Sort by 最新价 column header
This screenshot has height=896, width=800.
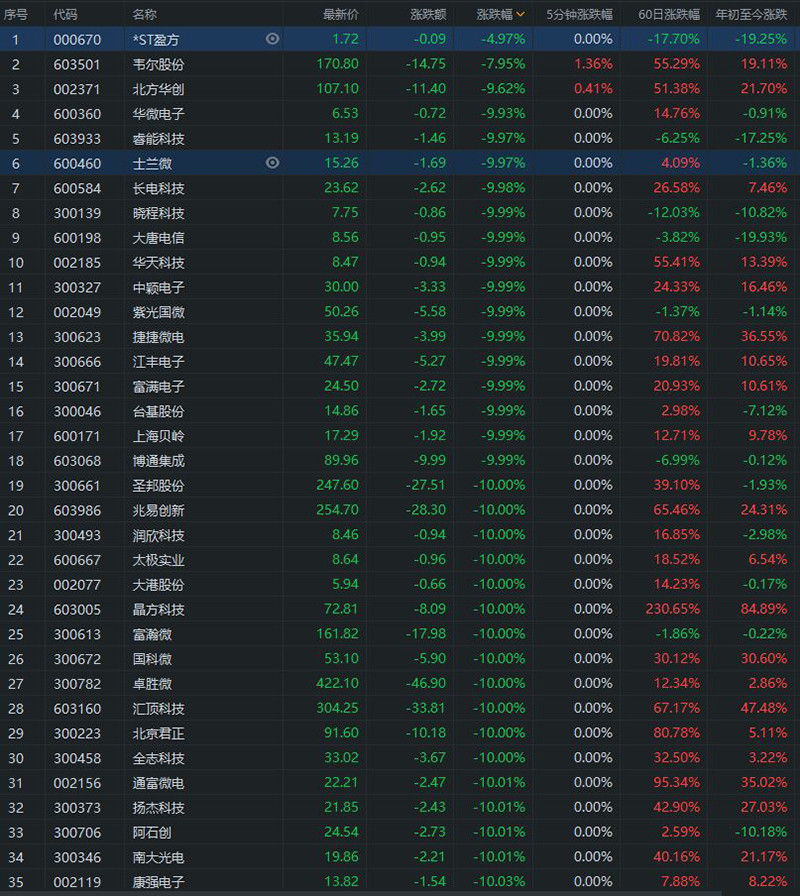pos(341,14)
